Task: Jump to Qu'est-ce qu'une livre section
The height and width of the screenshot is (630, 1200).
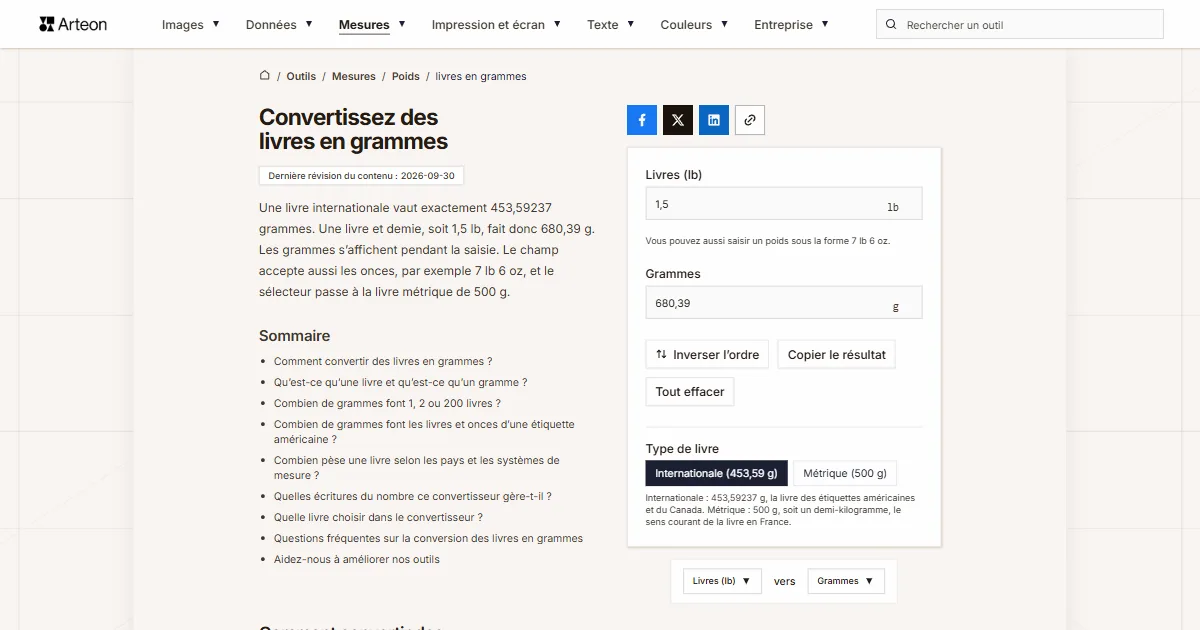Action: pyautogui.click(x=400, y=383)
